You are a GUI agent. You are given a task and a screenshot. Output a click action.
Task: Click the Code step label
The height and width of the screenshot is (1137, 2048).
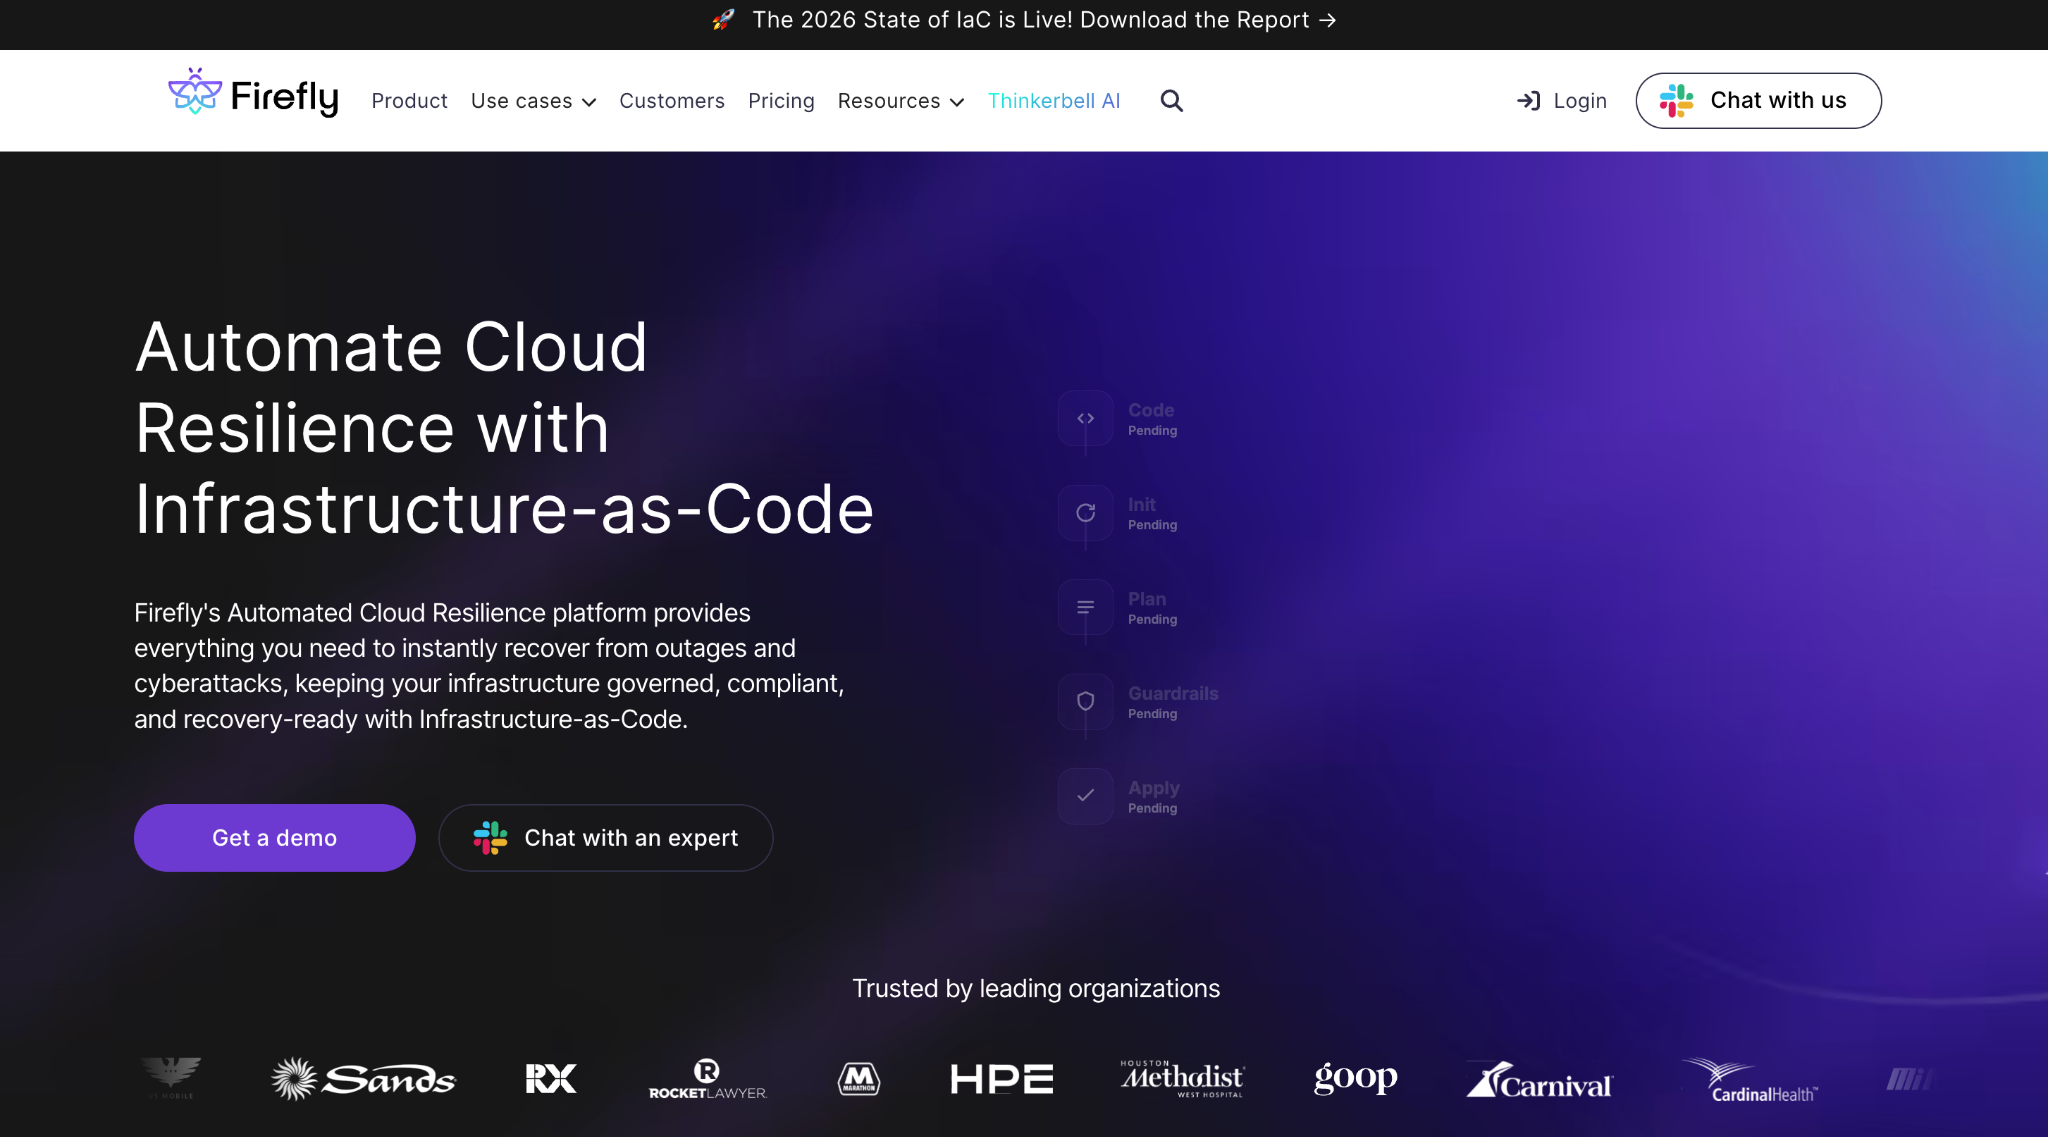pos(1151,410)
